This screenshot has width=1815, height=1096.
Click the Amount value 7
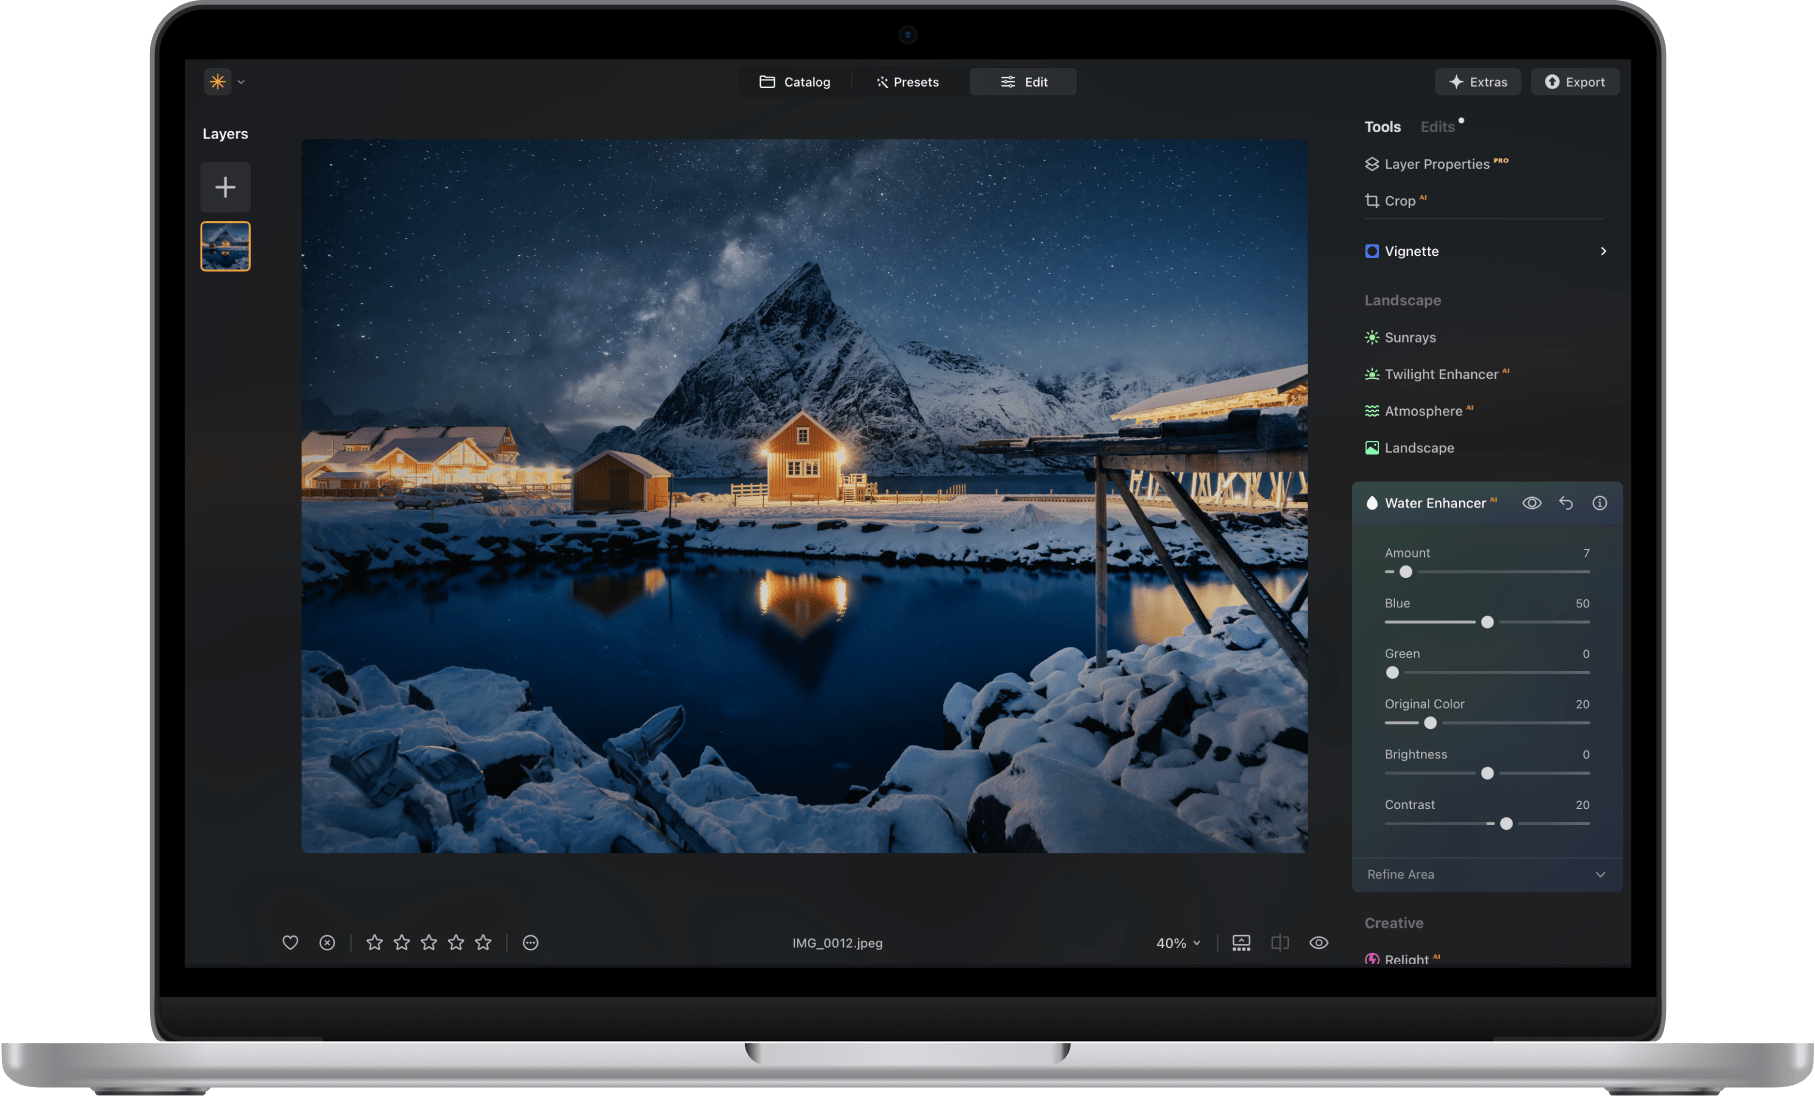point(1586,553)
